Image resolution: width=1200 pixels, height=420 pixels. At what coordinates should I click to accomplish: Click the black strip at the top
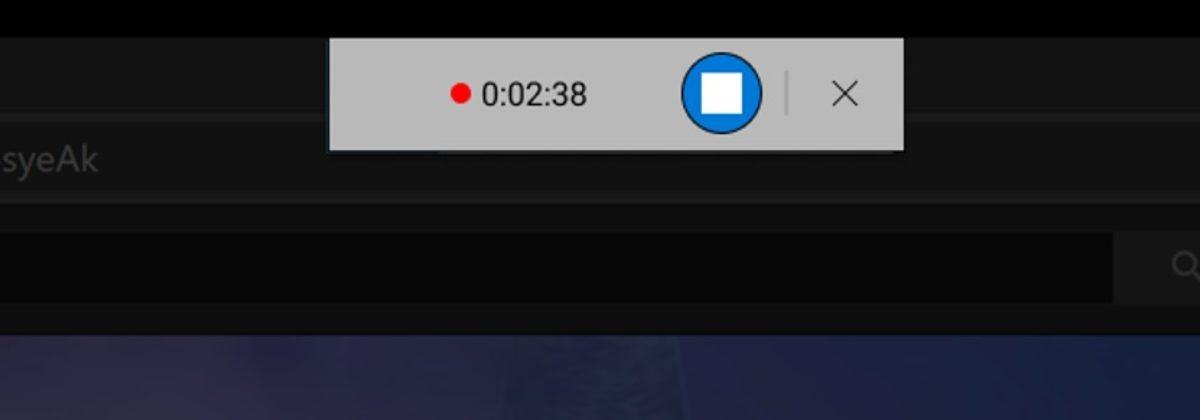[x=600, y=18]
